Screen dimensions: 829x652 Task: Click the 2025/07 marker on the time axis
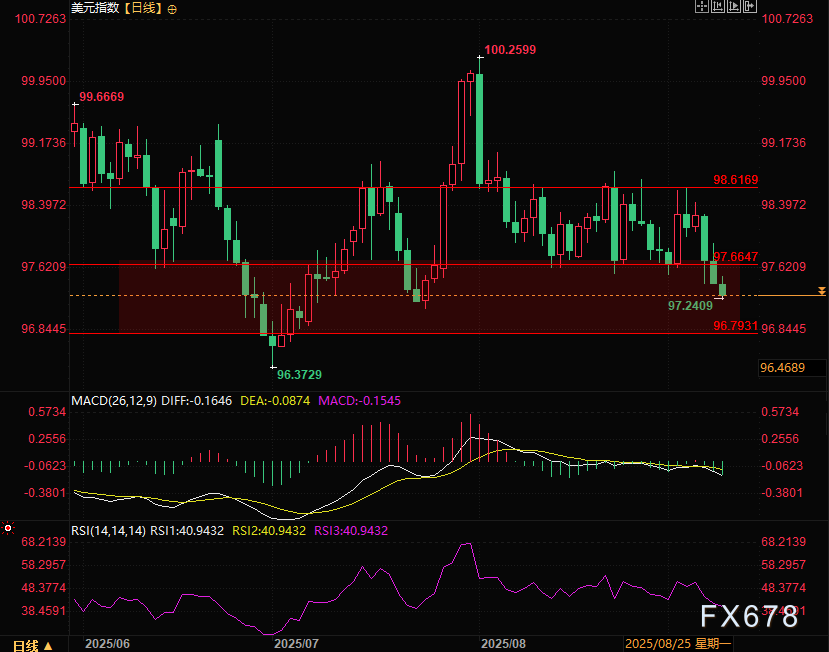(296, 644)
